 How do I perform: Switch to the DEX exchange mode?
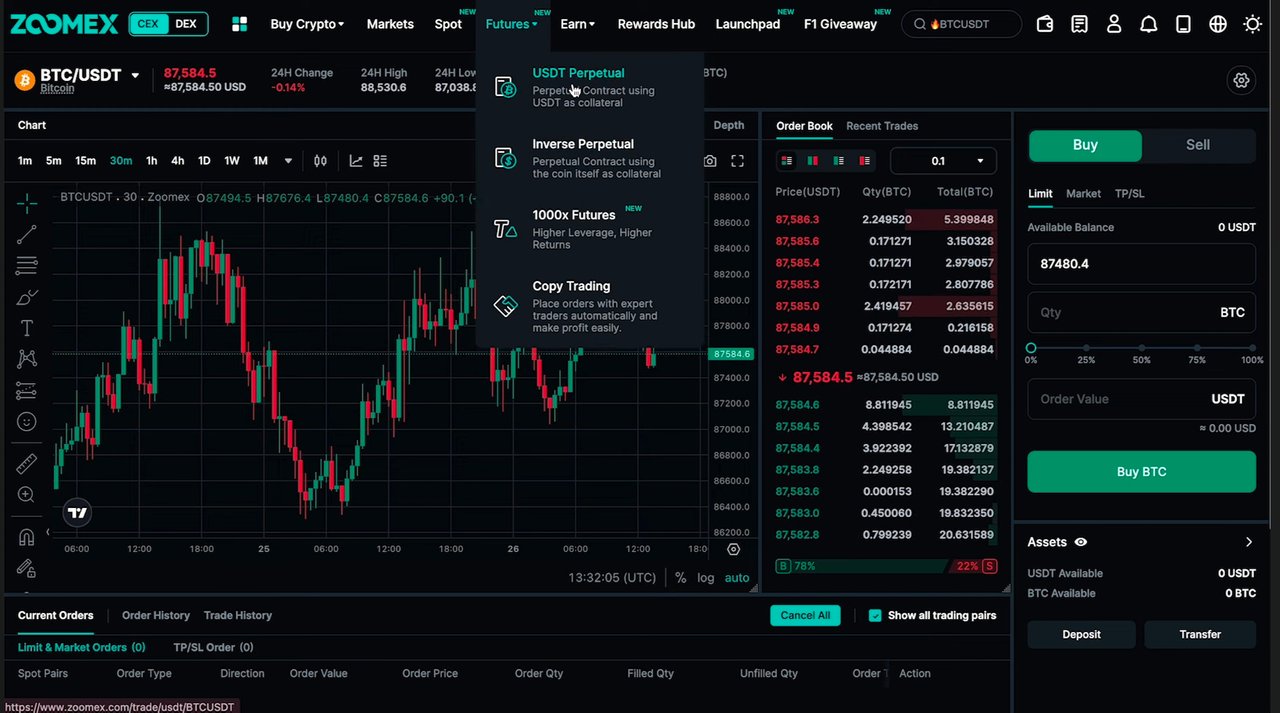click(186, 24)
